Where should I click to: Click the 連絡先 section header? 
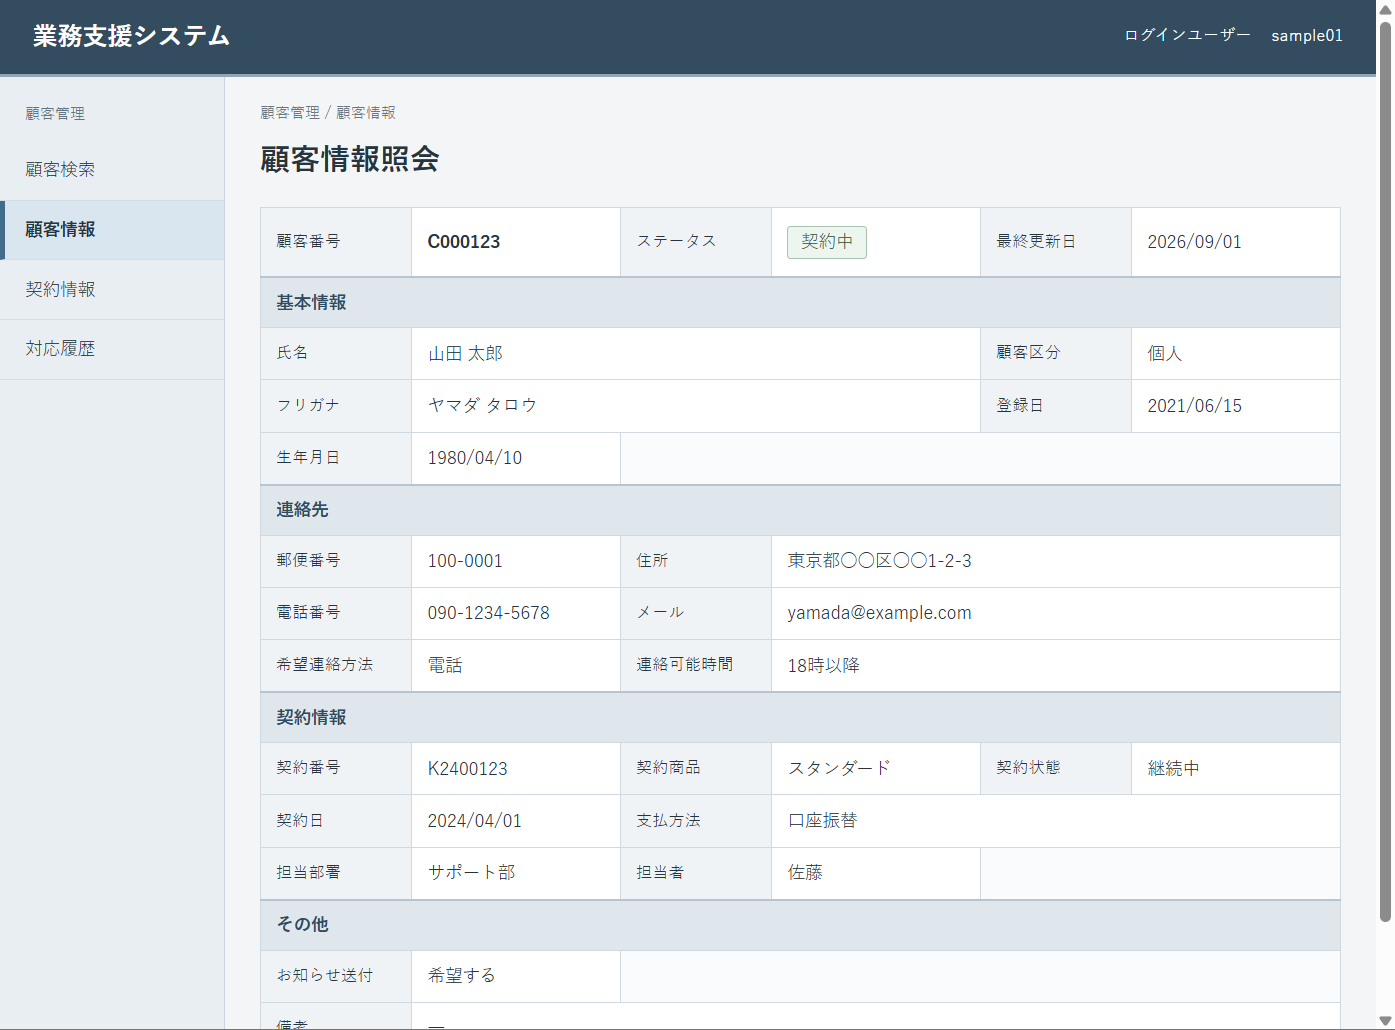(x=800, y=510)
